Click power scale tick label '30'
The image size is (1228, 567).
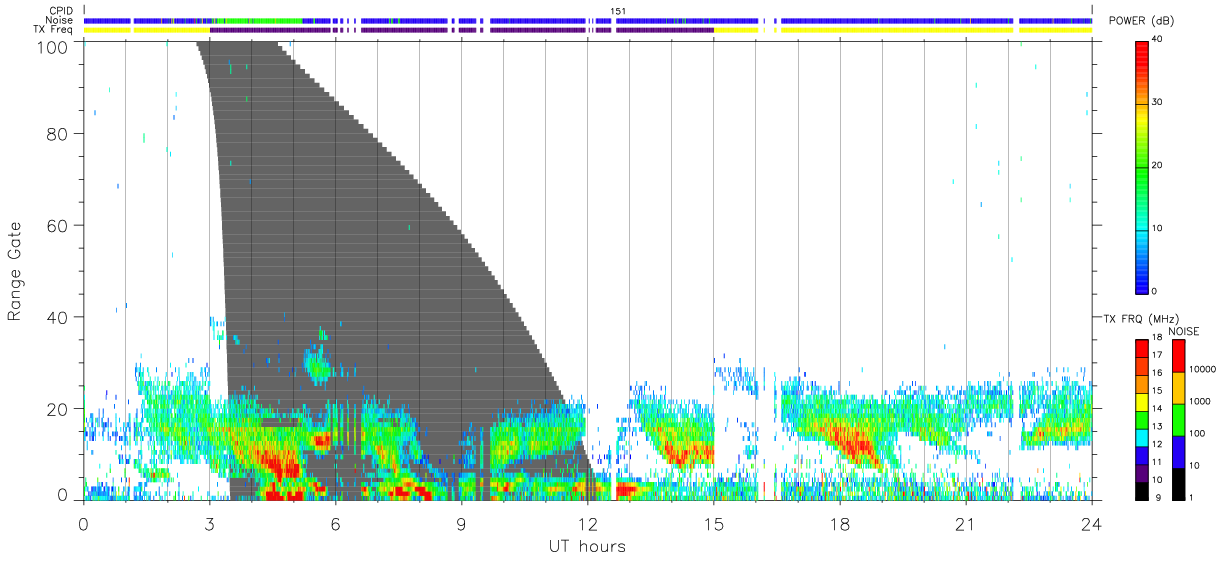pyautogui.click(x=1157, y=102)
